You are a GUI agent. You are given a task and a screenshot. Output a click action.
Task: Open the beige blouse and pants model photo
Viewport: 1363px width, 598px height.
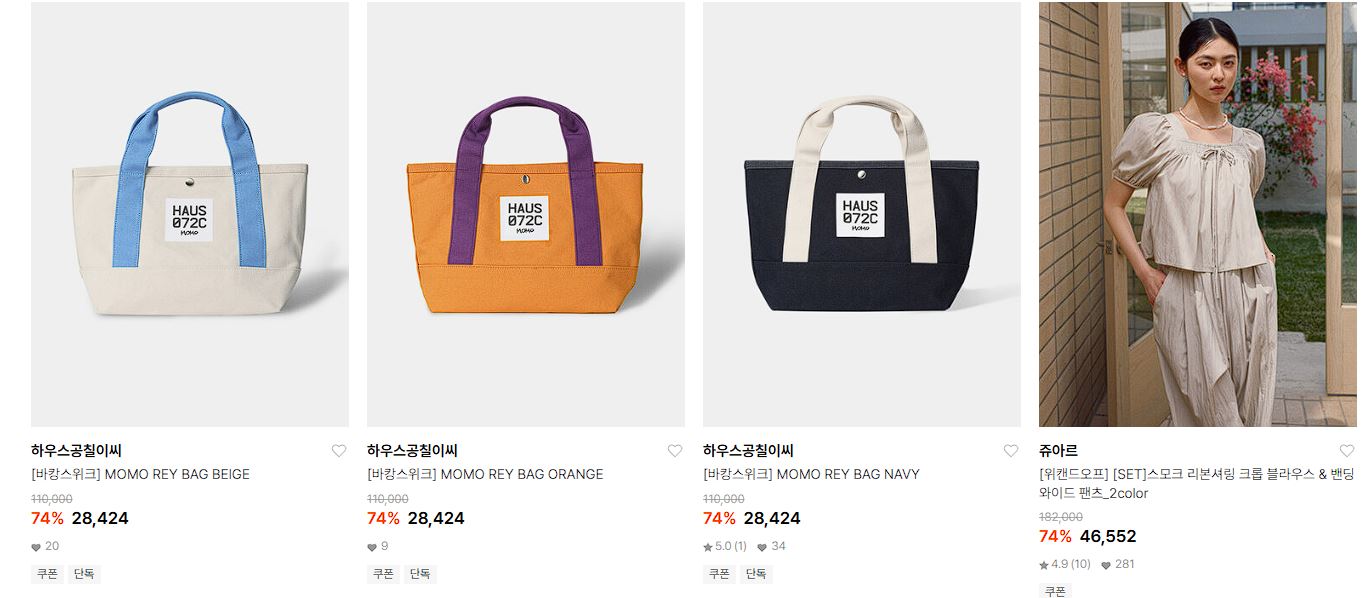[1198, 214]
